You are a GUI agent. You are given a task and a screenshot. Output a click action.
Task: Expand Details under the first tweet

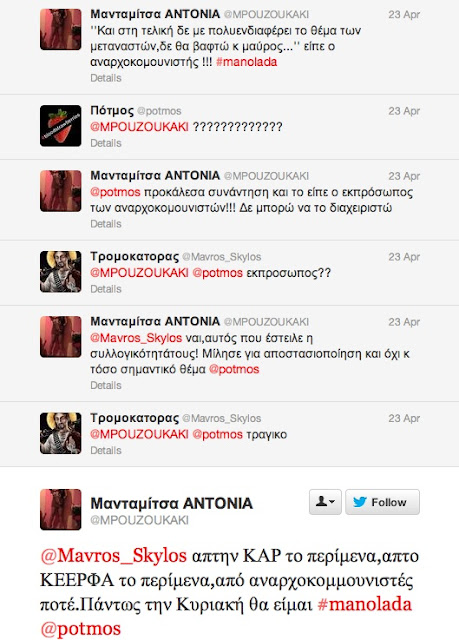click(x=106, y=78)
